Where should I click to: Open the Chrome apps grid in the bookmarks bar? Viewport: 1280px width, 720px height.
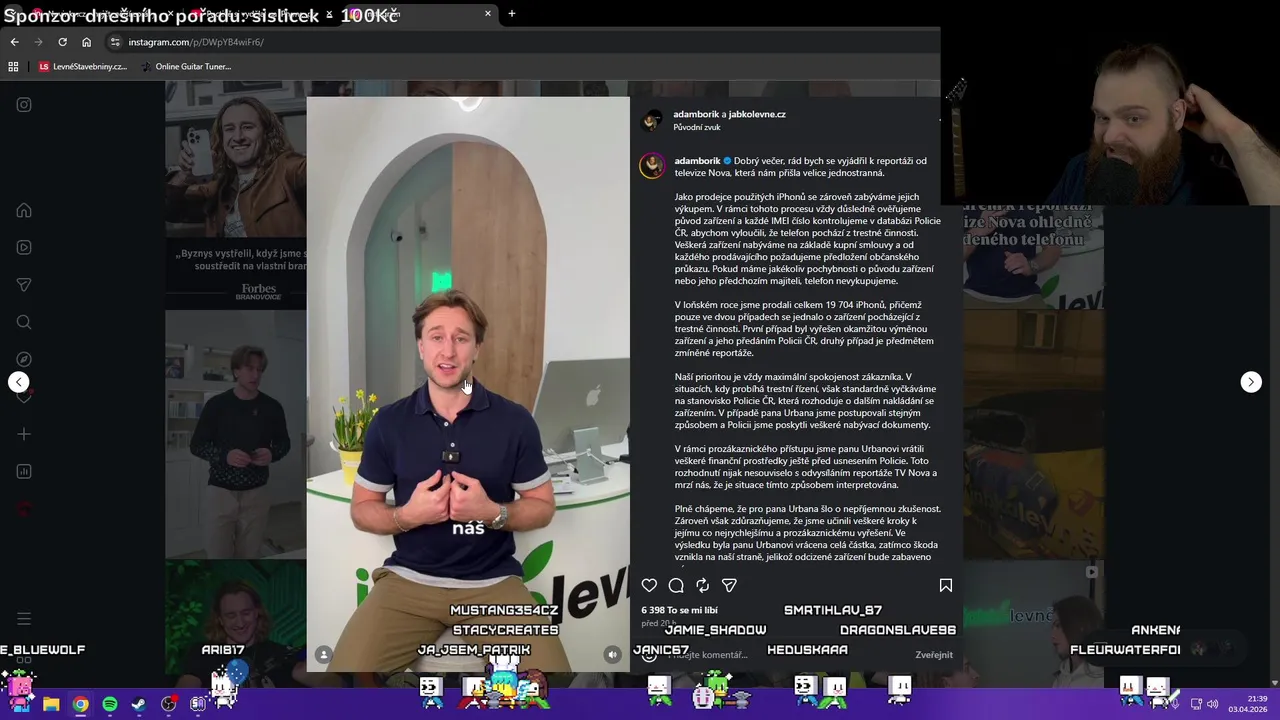(13, 67)
